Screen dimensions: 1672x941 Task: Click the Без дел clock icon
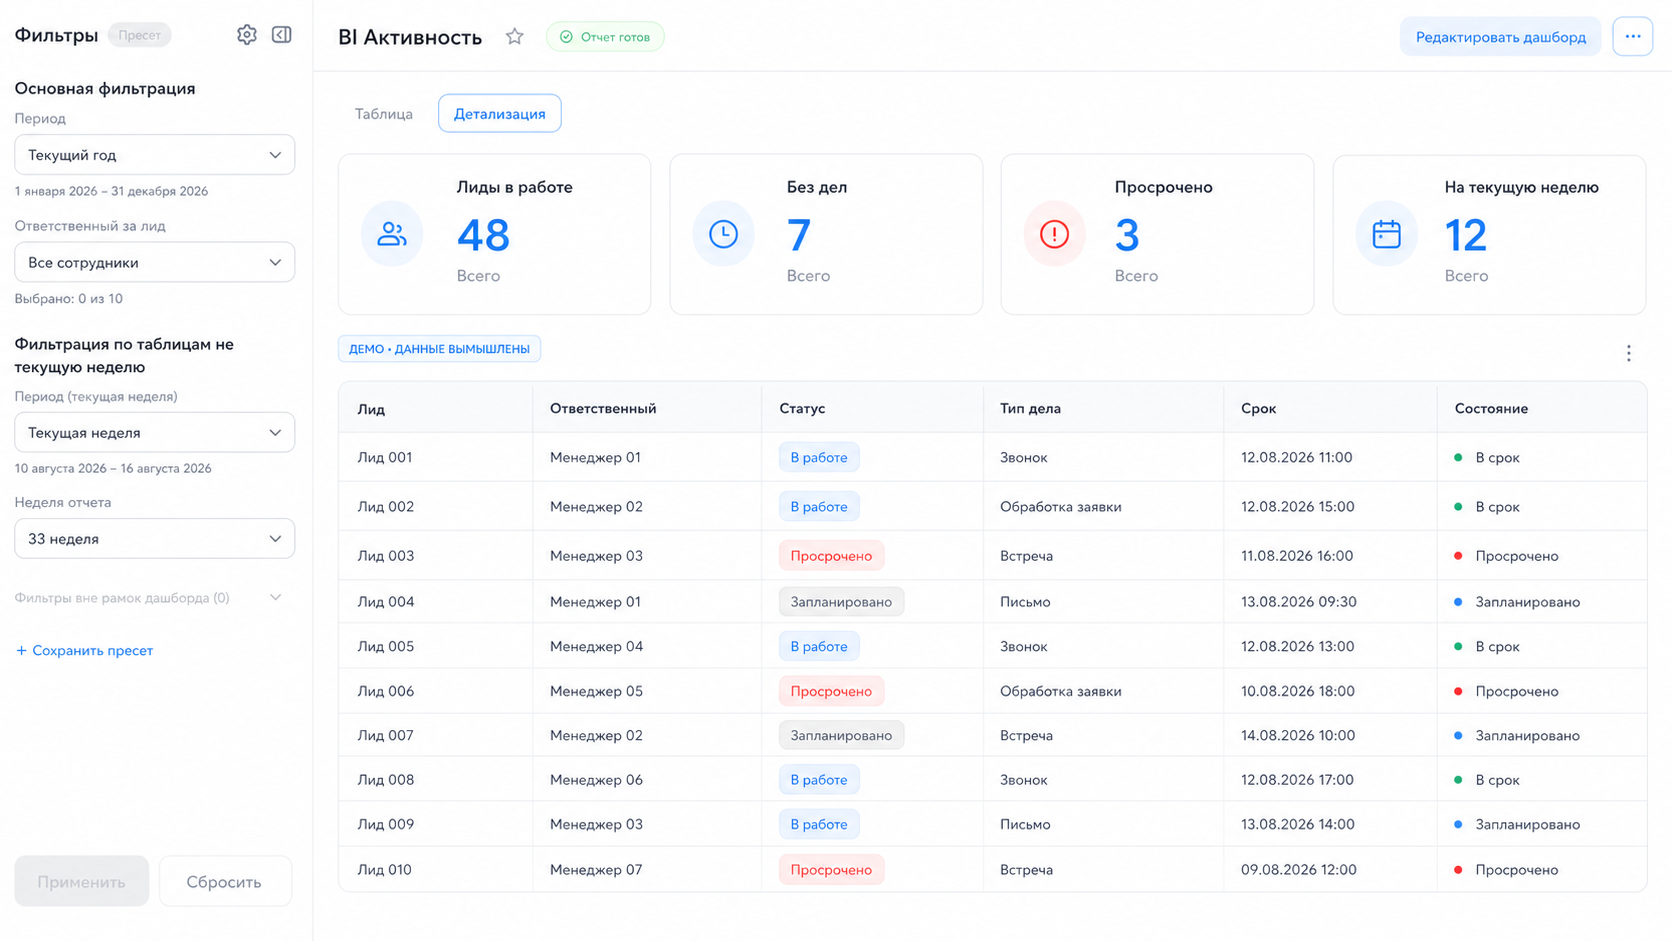pos(723,234)
